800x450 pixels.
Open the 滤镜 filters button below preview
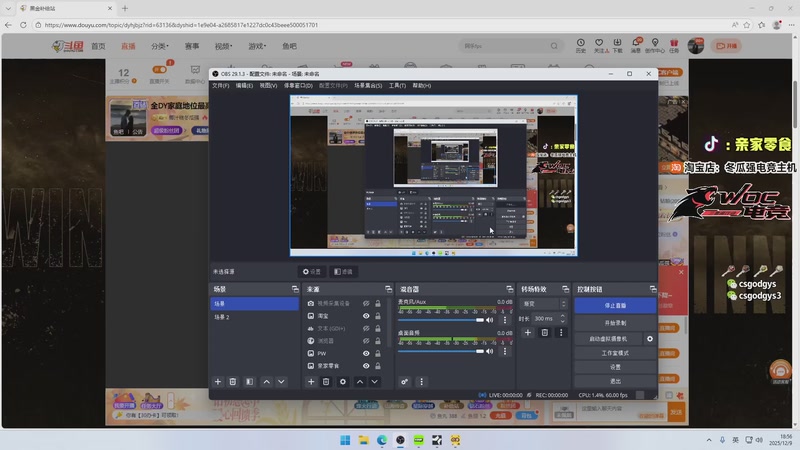(x=343, y=272)
